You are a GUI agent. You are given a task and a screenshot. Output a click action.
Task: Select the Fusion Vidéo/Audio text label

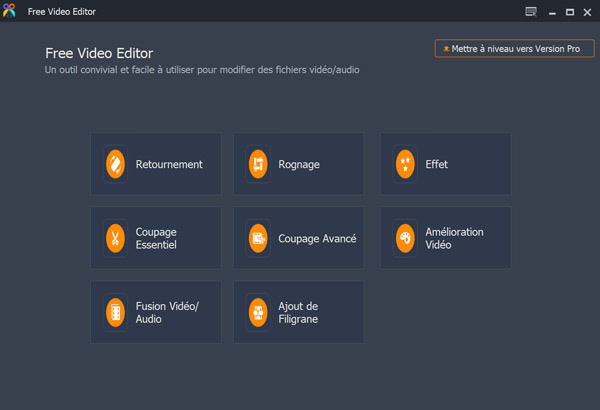[167, 312]
